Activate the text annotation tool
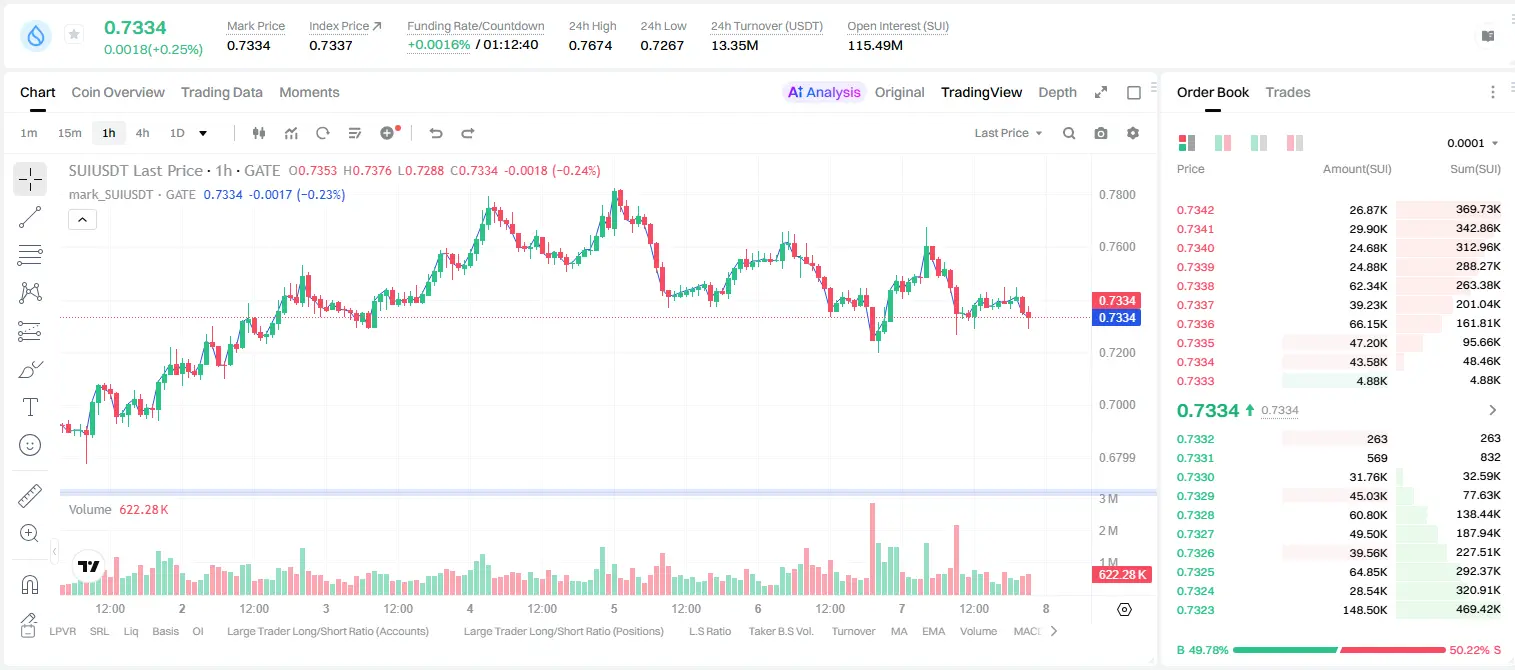This screenshot has width=1515, height=670. (30, 407)
